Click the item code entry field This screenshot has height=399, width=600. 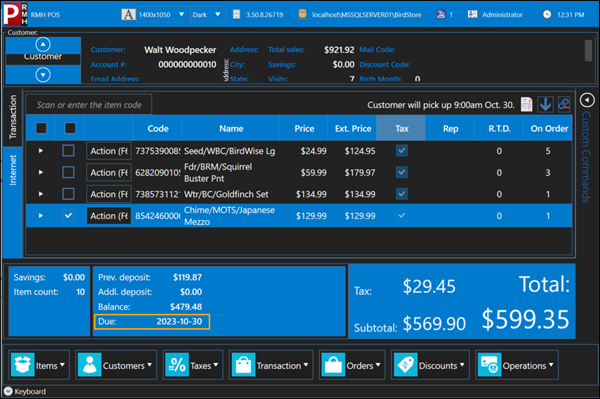[x=89, y=104]
